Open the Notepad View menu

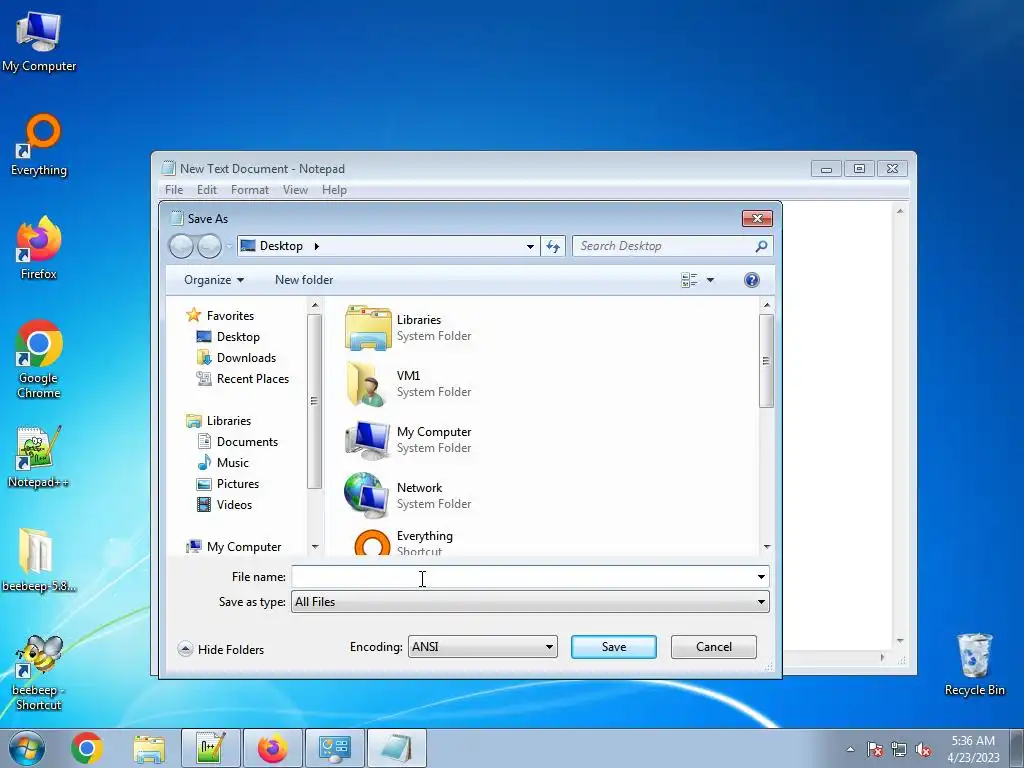pyautogui.click(x=295, y=190)
